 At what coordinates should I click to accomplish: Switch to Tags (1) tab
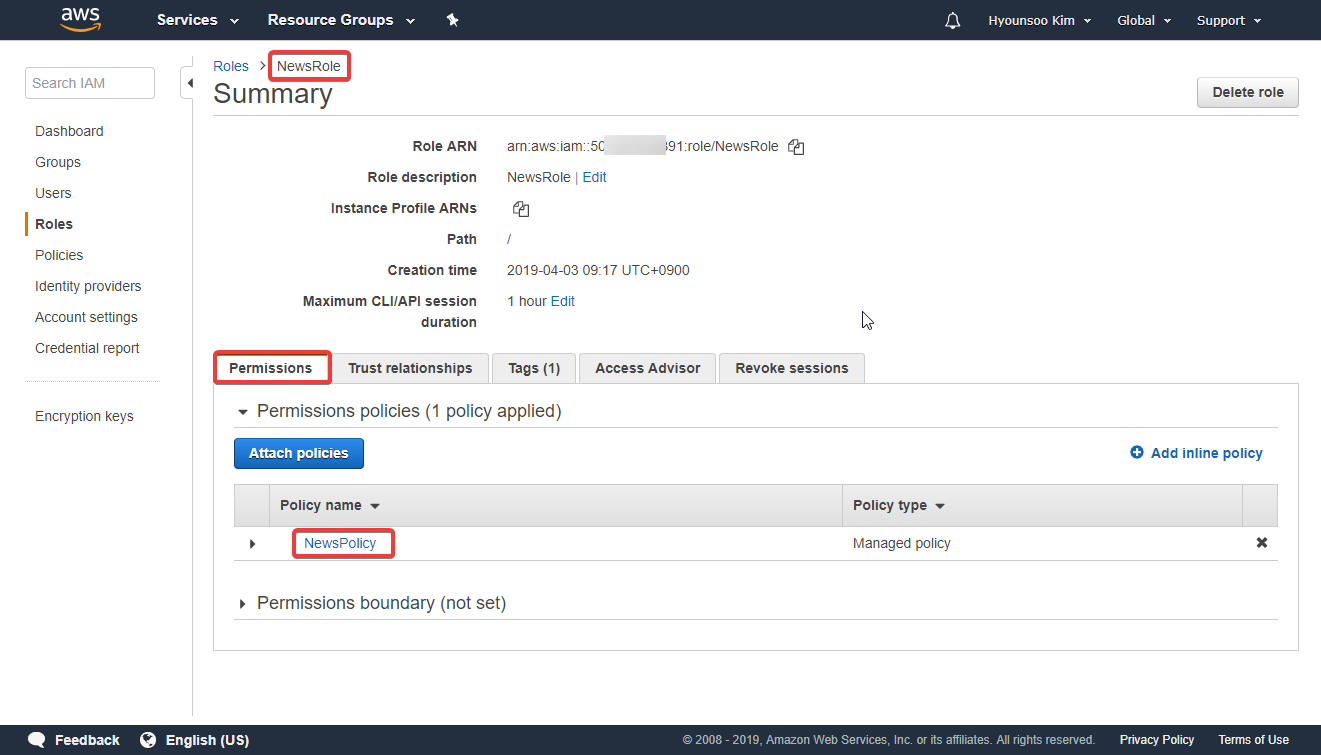534,368
